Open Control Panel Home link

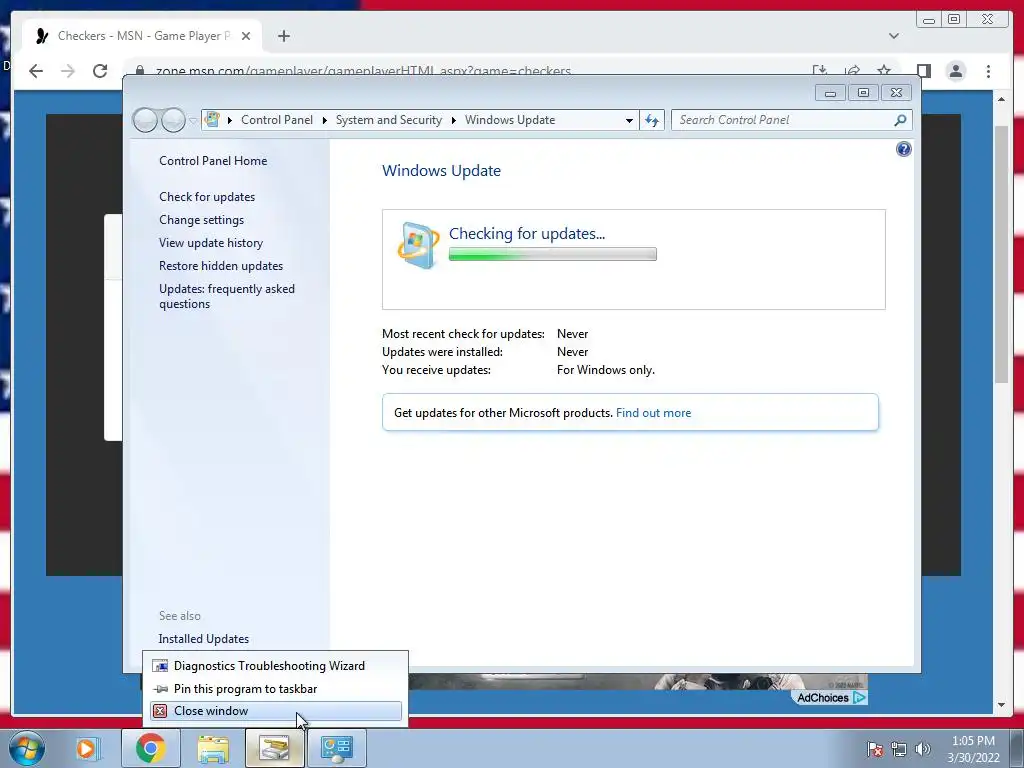[x=213, y=161]
